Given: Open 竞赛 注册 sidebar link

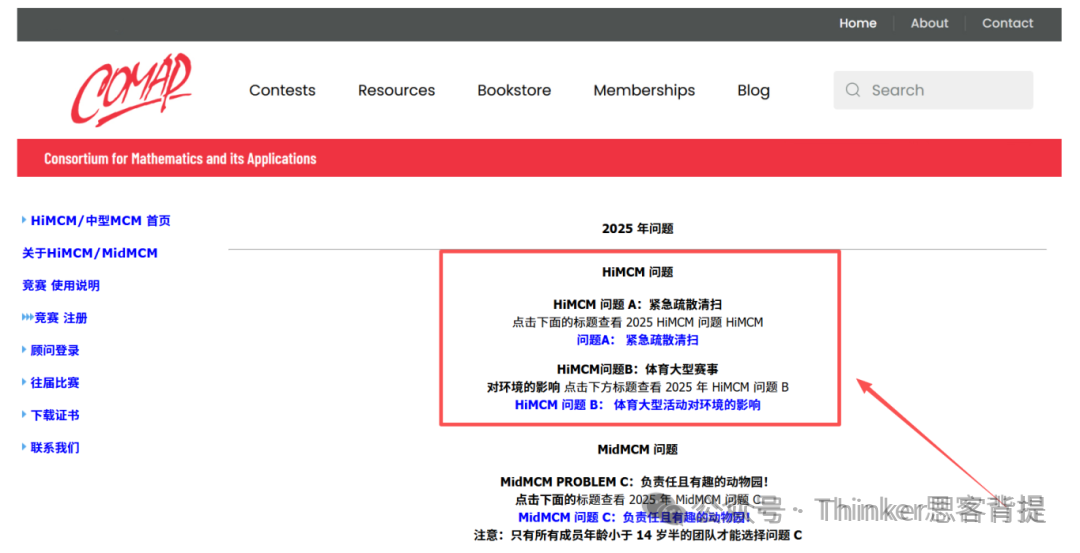Looking at the screenshot, I should pyautogui.click(x=61, y=318).
